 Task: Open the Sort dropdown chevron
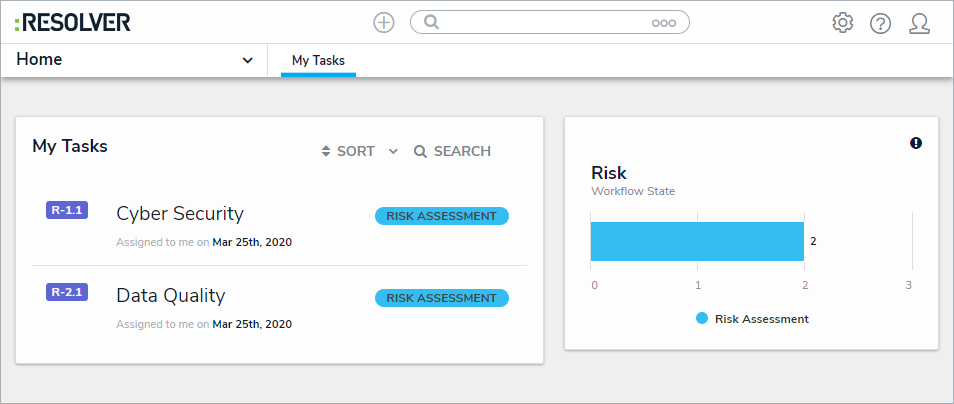[x=393, y=152]
